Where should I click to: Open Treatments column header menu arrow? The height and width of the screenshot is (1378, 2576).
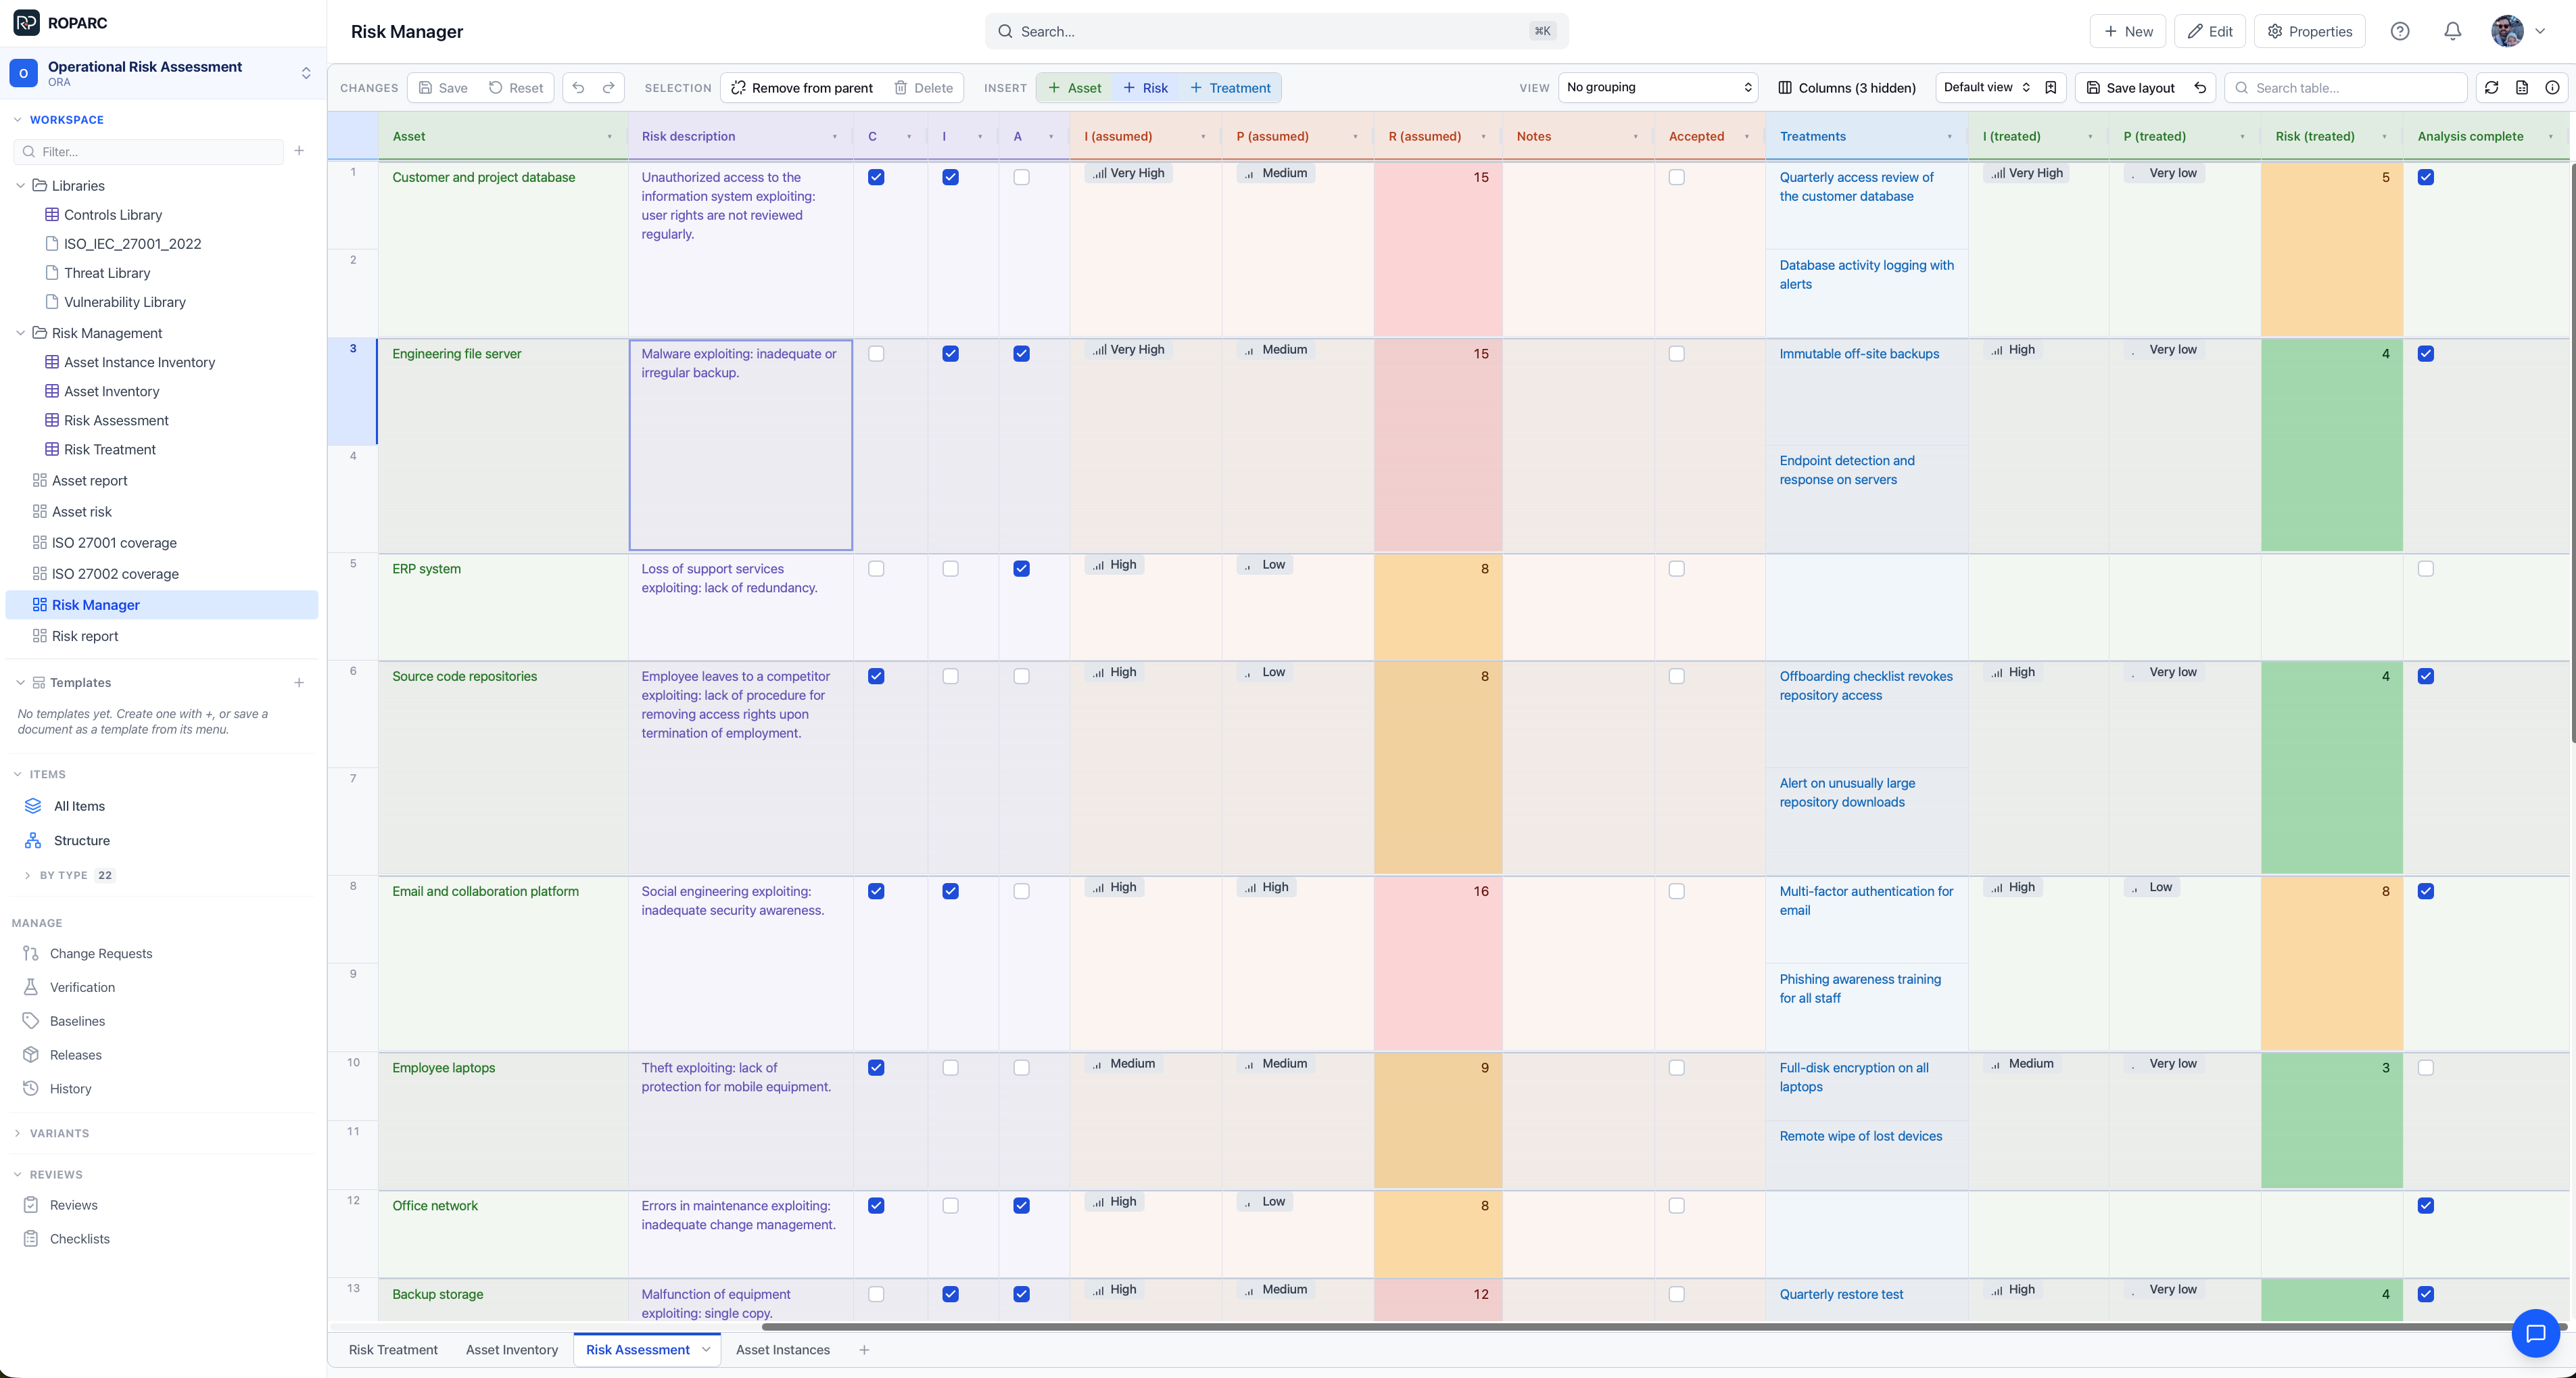pos(1949,137)
